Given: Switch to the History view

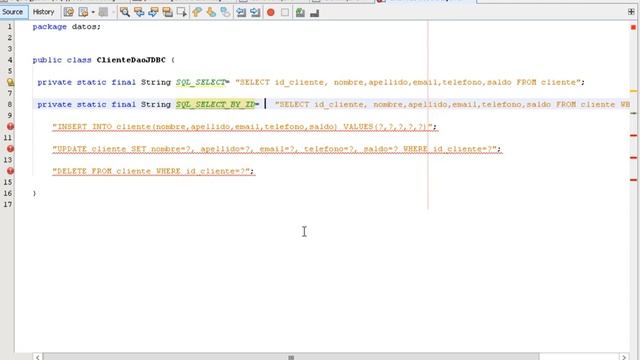Looking at the screenshot, I should click(x=43, y=12).
